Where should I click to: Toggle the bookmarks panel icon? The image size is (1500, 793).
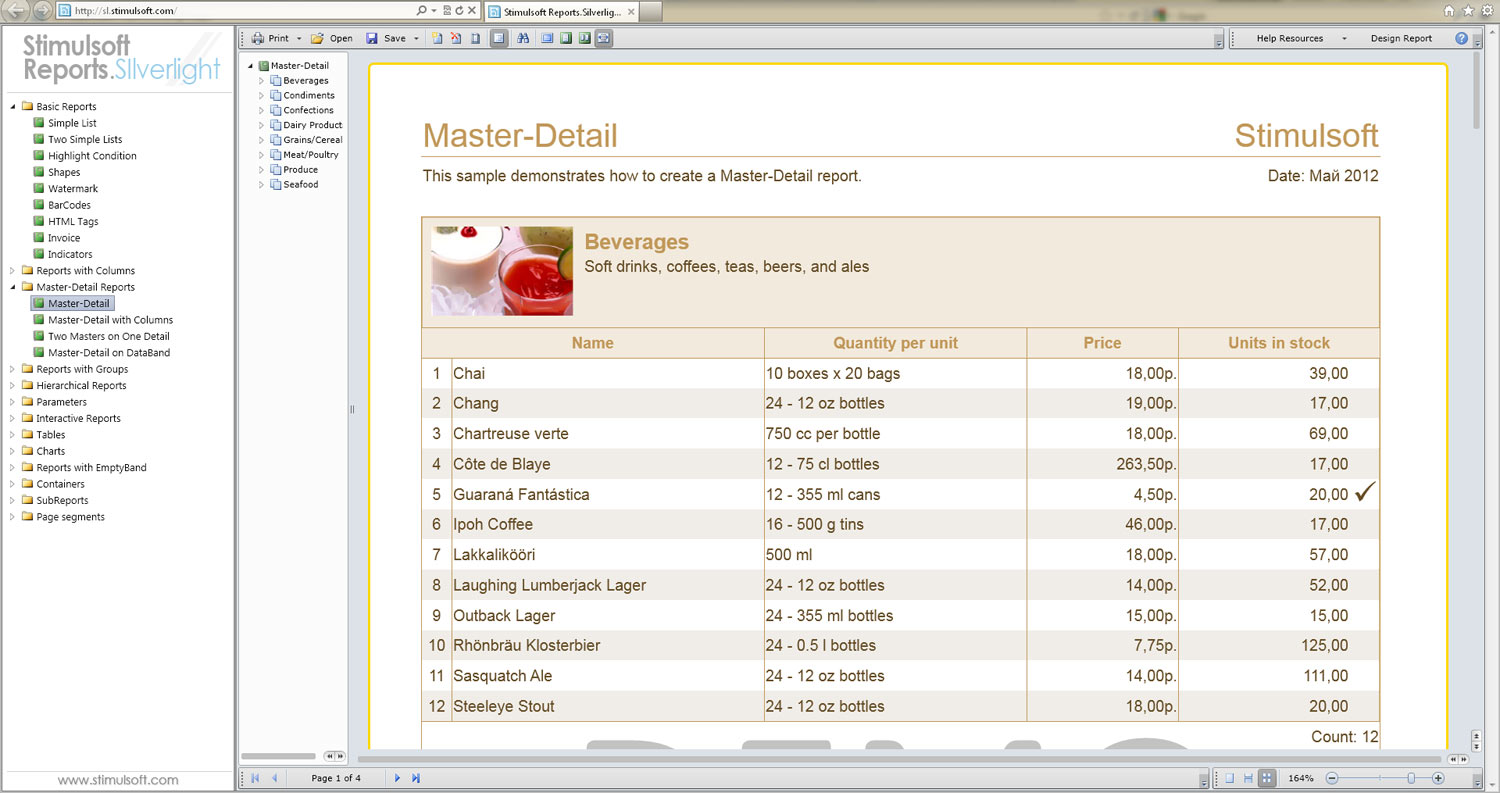click(x=498, y=38)
